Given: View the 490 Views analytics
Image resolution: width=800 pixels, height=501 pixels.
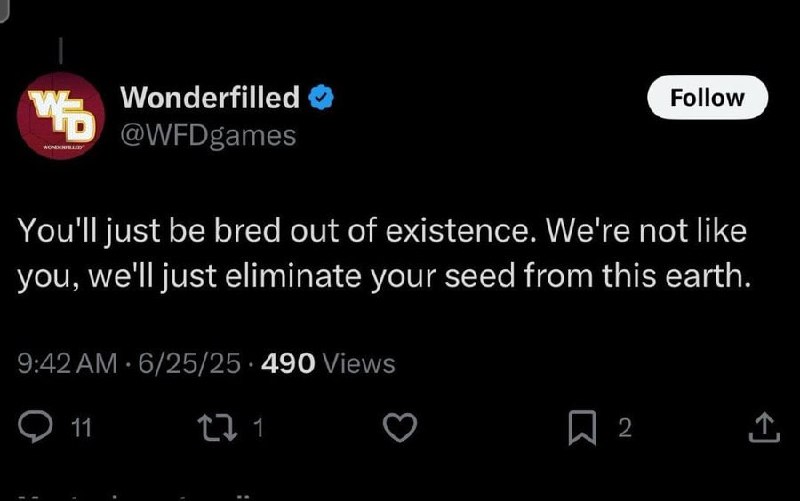Looking at the screenshot, I should (x=327, y=364).
